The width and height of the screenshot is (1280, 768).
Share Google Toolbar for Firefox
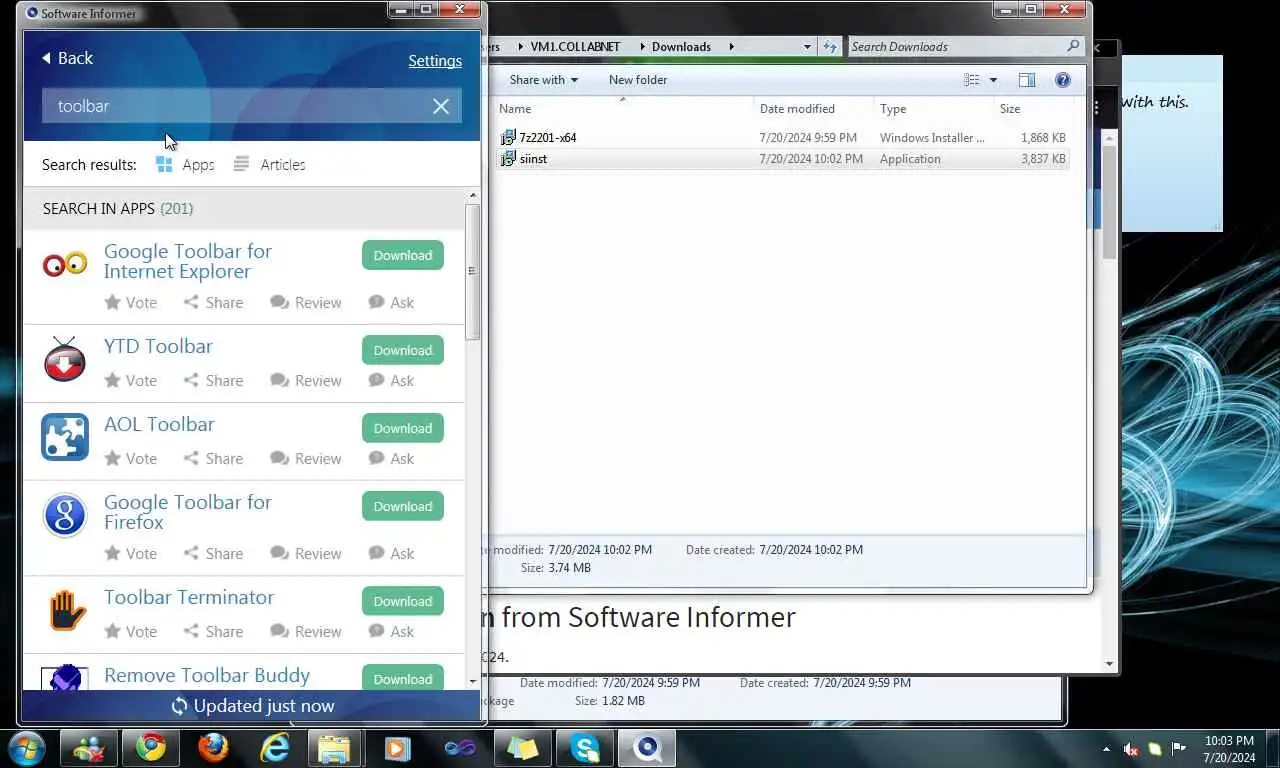point(213,553)
